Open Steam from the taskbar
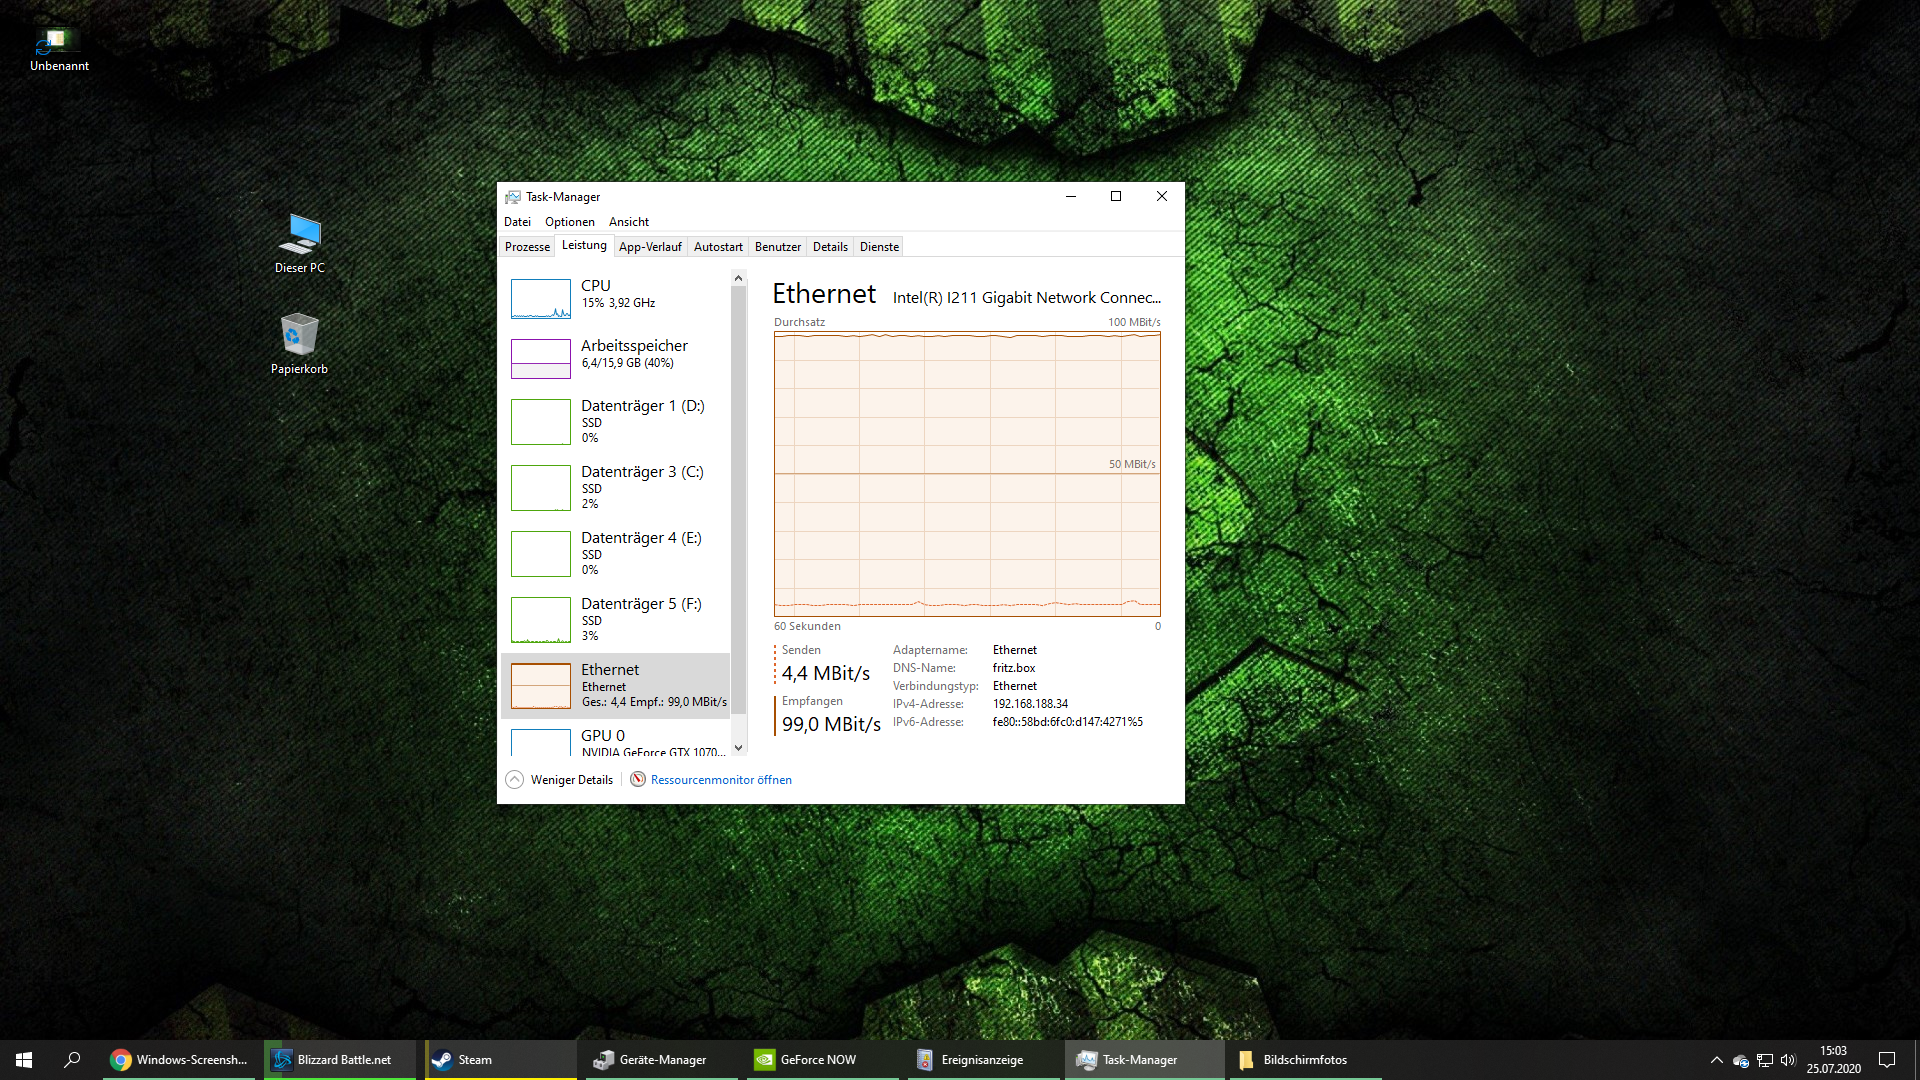 (474, 1060)
